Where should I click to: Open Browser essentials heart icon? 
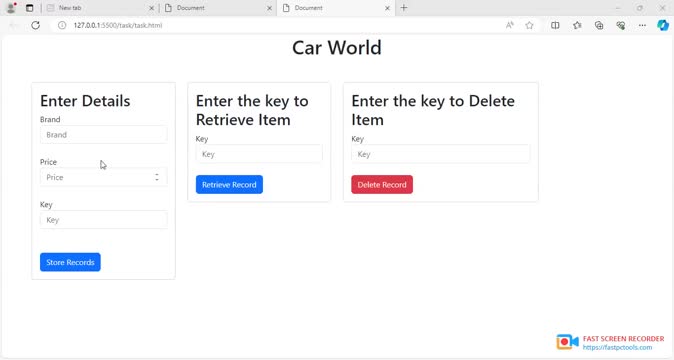620,25
